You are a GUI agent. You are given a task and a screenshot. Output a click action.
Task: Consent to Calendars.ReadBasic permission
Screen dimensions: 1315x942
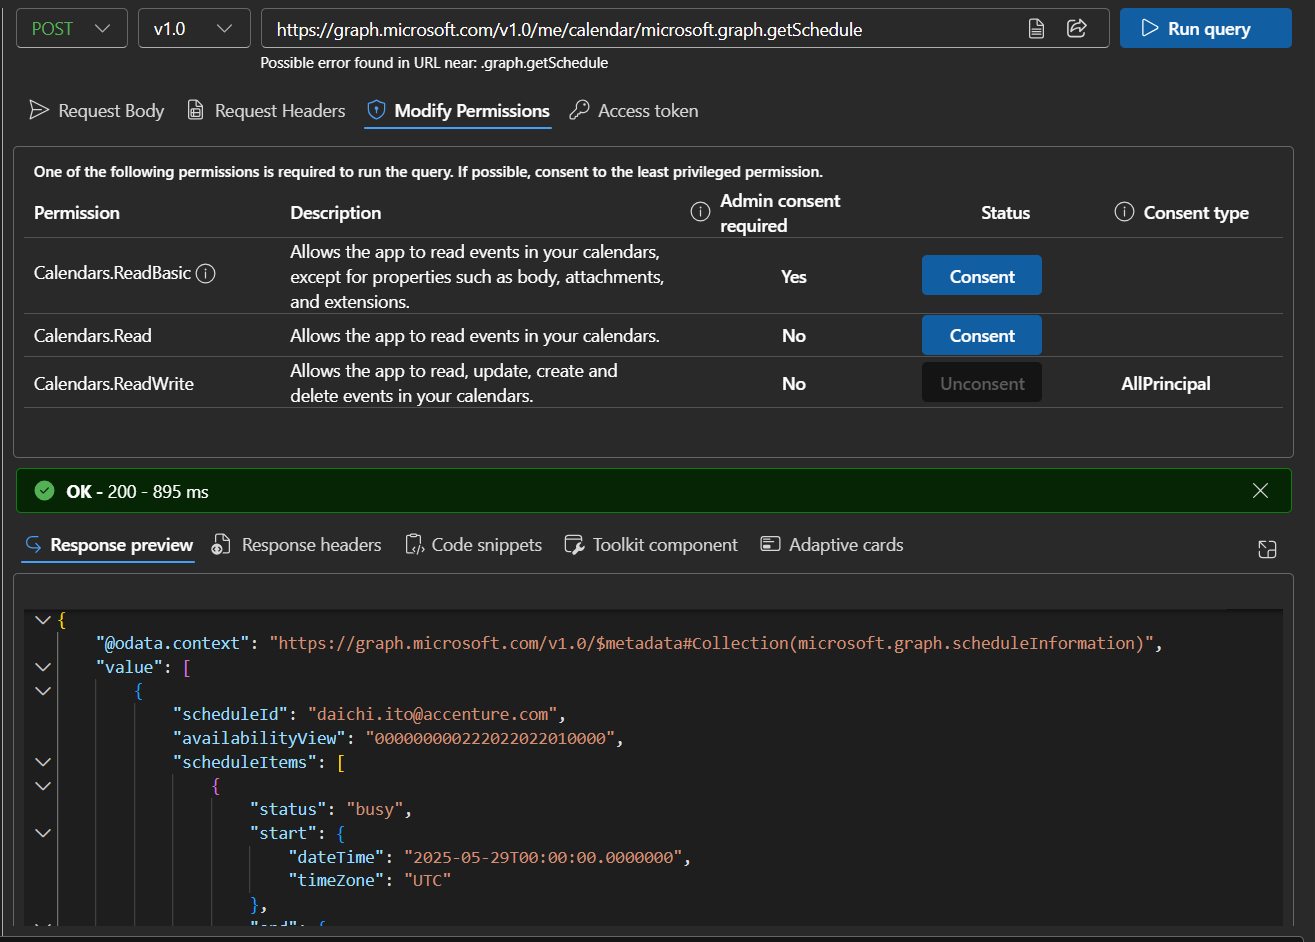(982, 276)
